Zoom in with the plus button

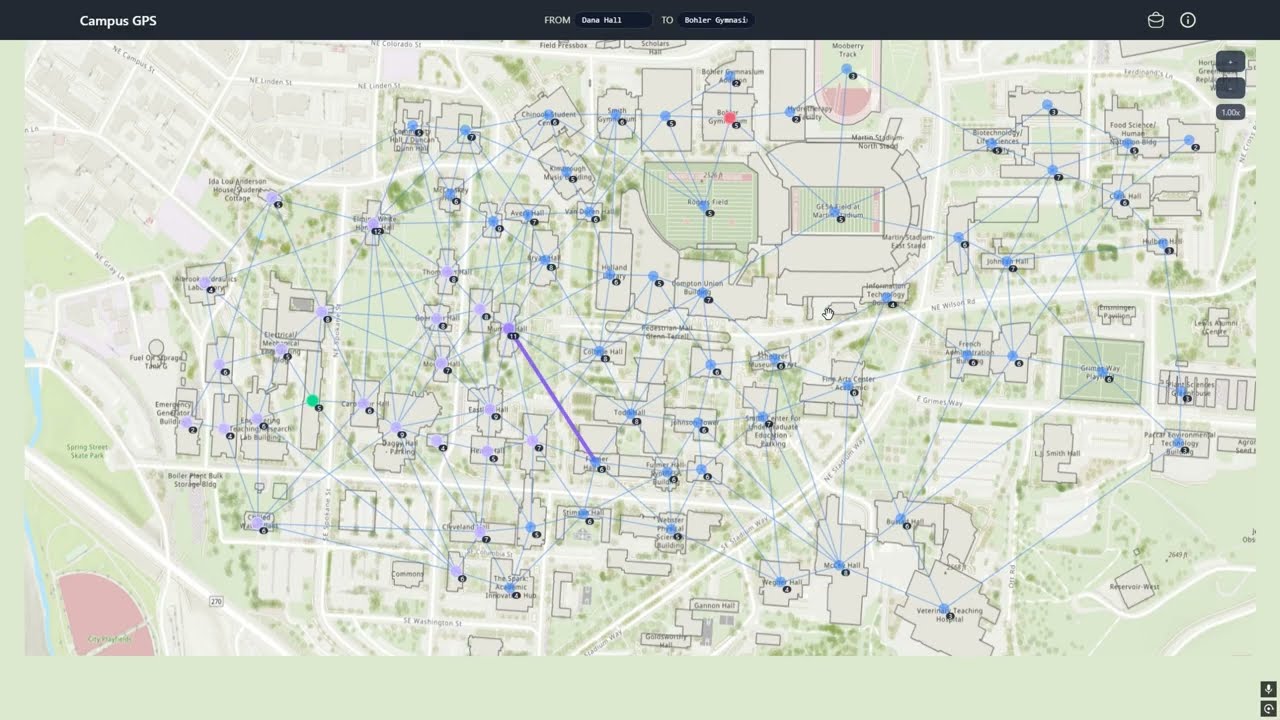coord(1230,62)
